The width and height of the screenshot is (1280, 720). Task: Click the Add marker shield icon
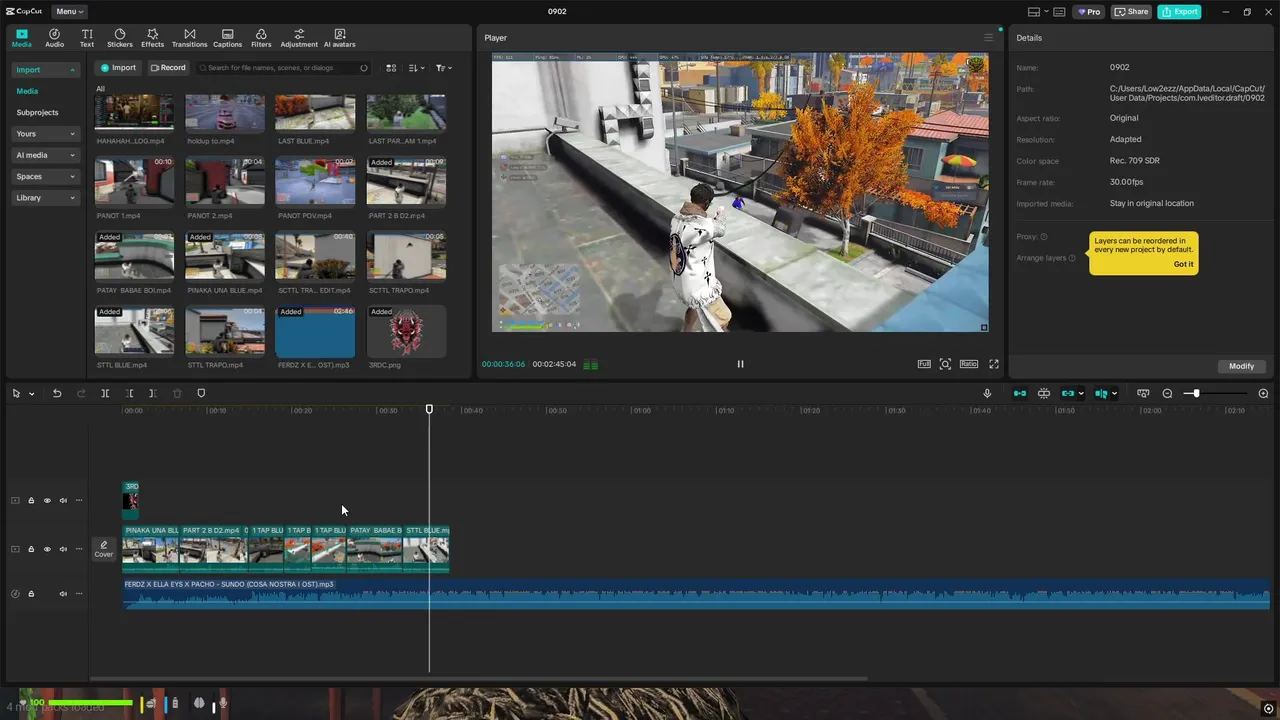point(201,394)
